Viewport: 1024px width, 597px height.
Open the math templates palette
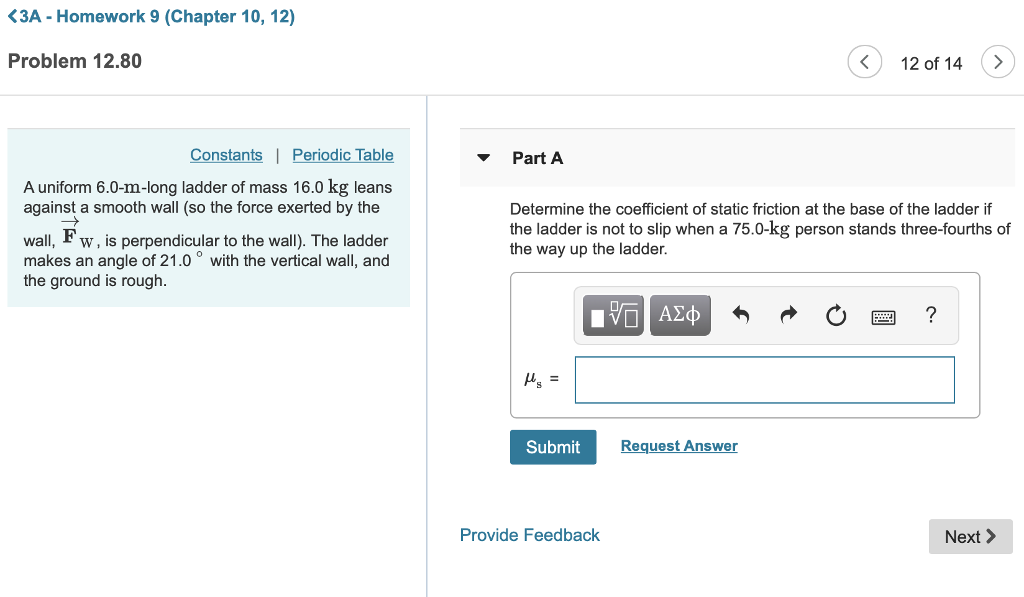click(611, 315)
